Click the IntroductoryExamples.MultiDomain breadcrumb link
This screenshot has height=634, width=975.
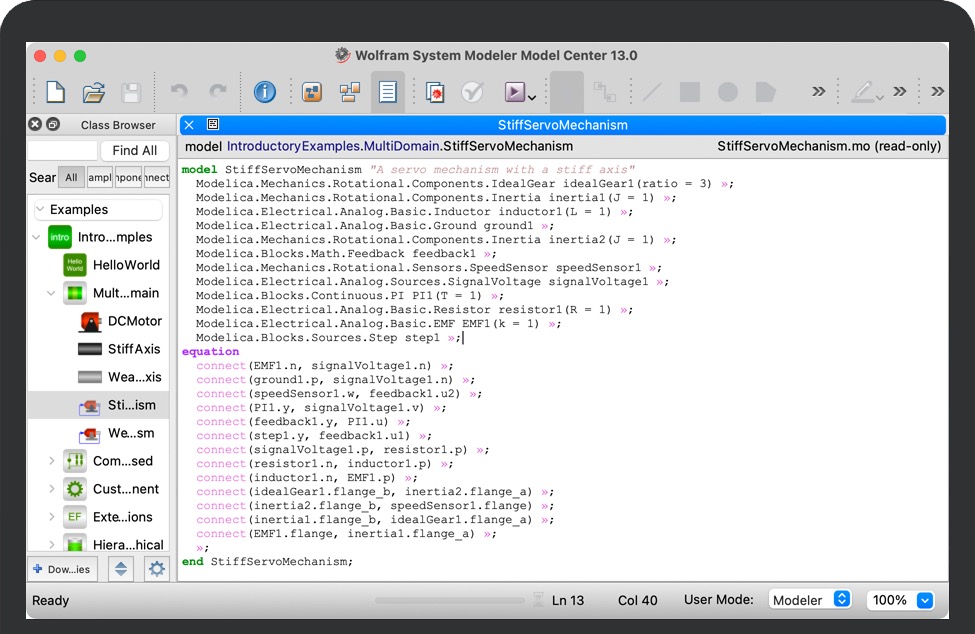[x=333, y=146]
